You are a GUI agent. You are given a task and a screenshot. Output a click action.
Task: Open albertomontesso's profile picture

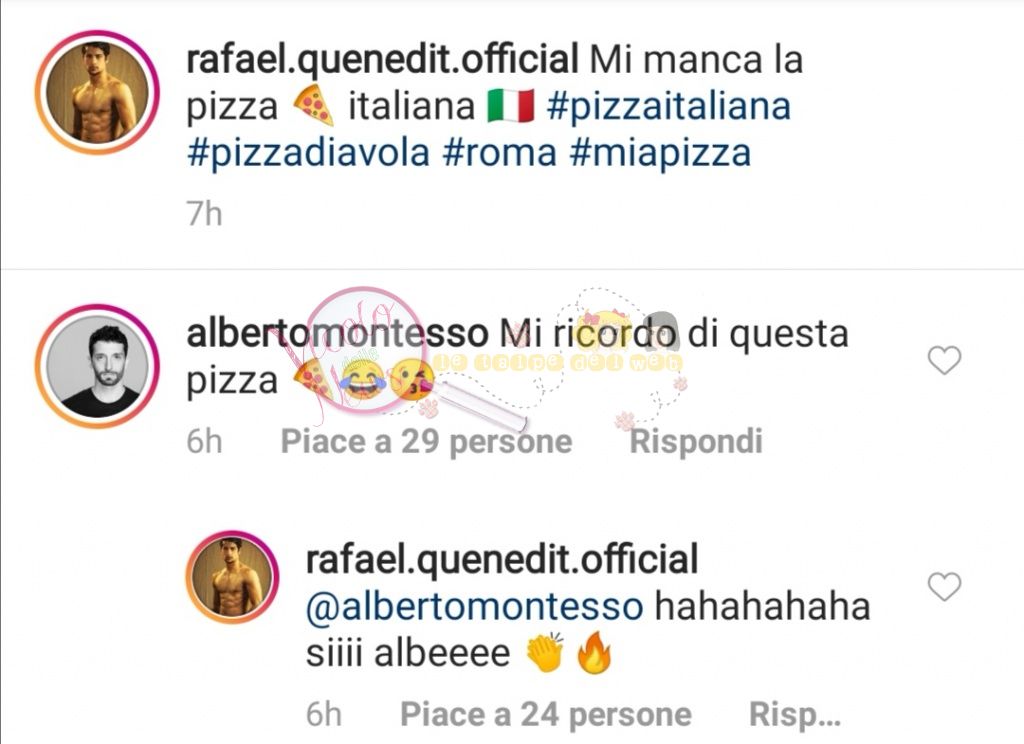point(97,366)
